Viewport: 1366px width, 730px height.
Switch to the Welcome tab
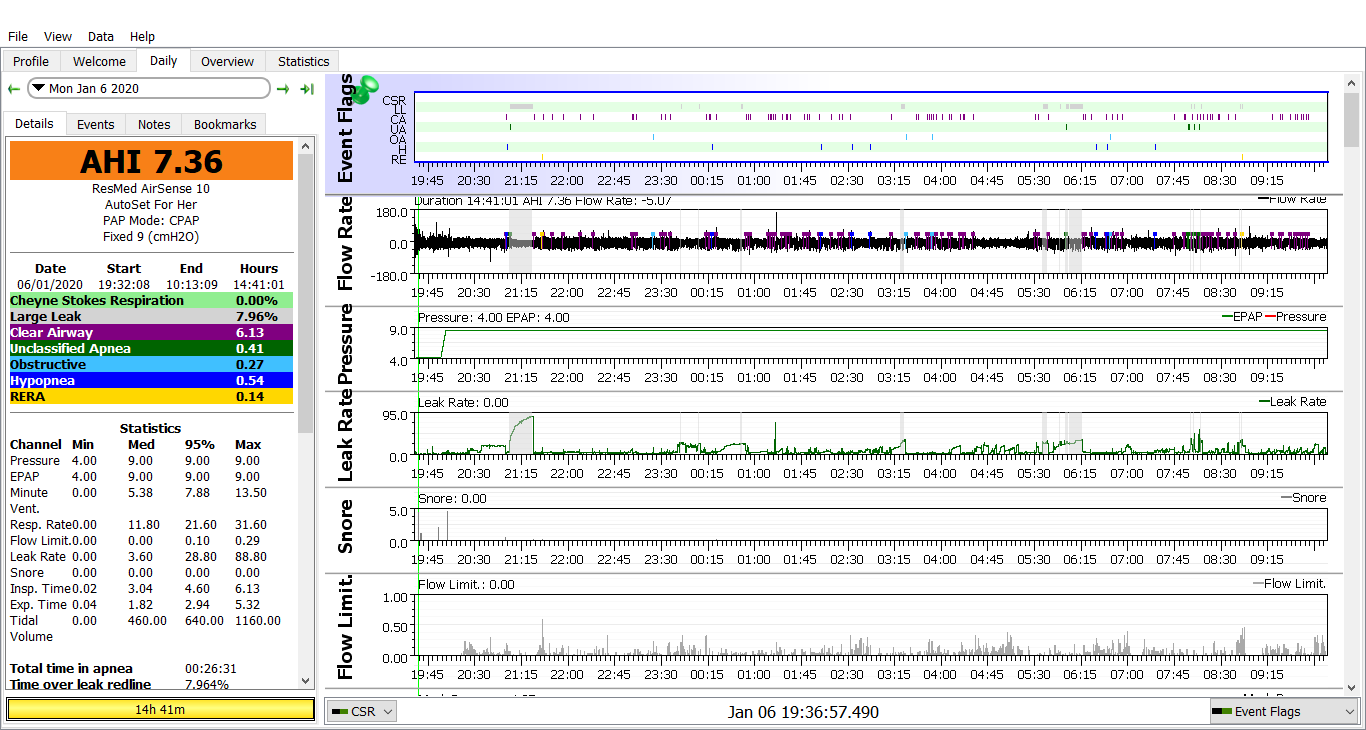pos(99,61)
